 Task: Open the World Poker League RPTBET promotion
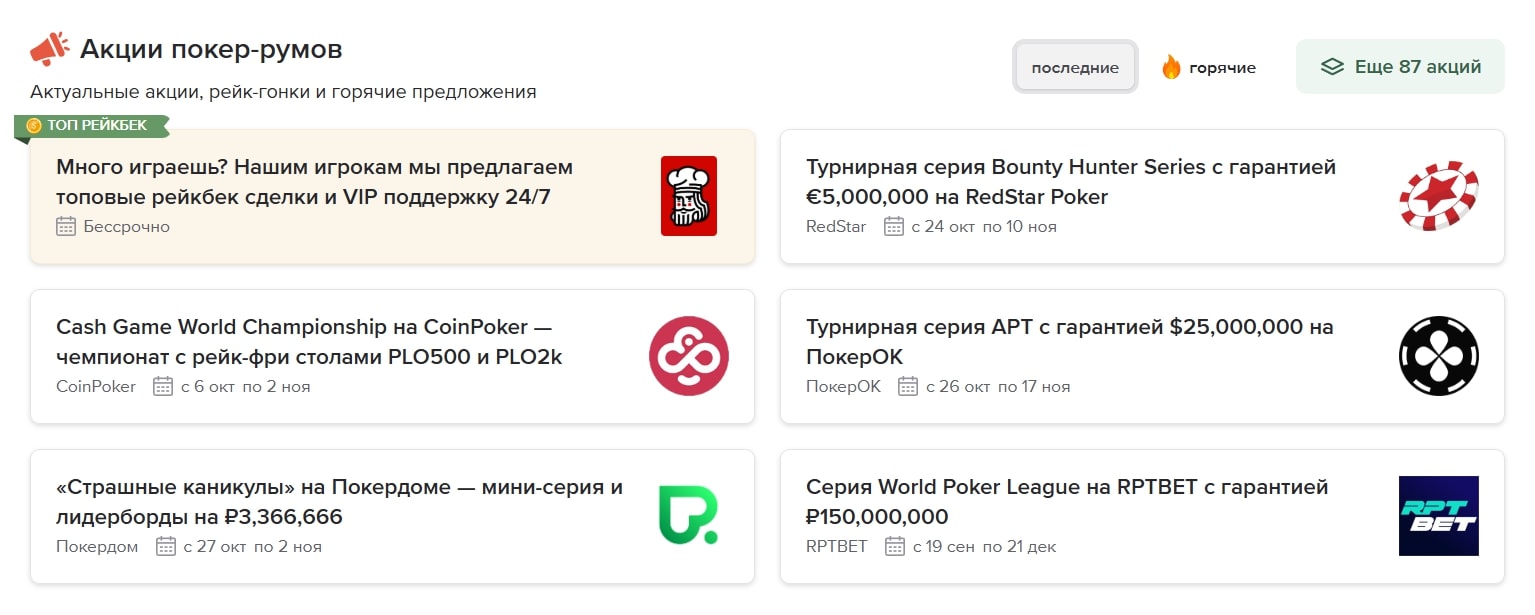coord(1066,501)
